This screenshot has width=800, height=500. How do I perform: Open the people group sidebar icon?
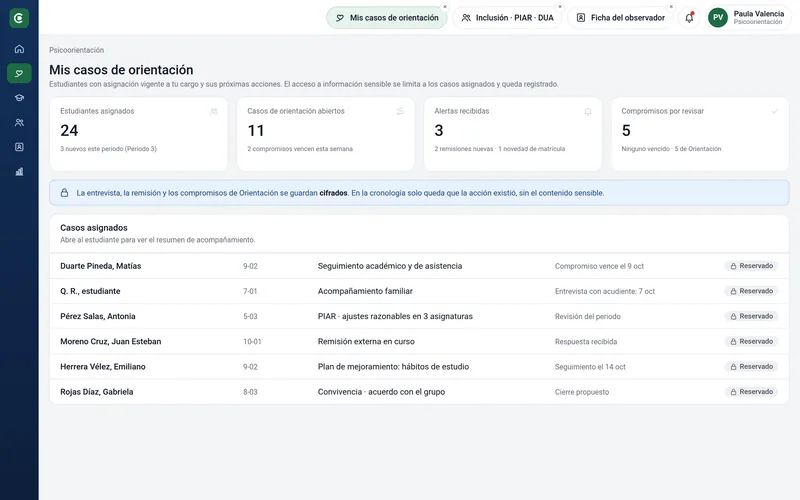click(x=19, y=122)
